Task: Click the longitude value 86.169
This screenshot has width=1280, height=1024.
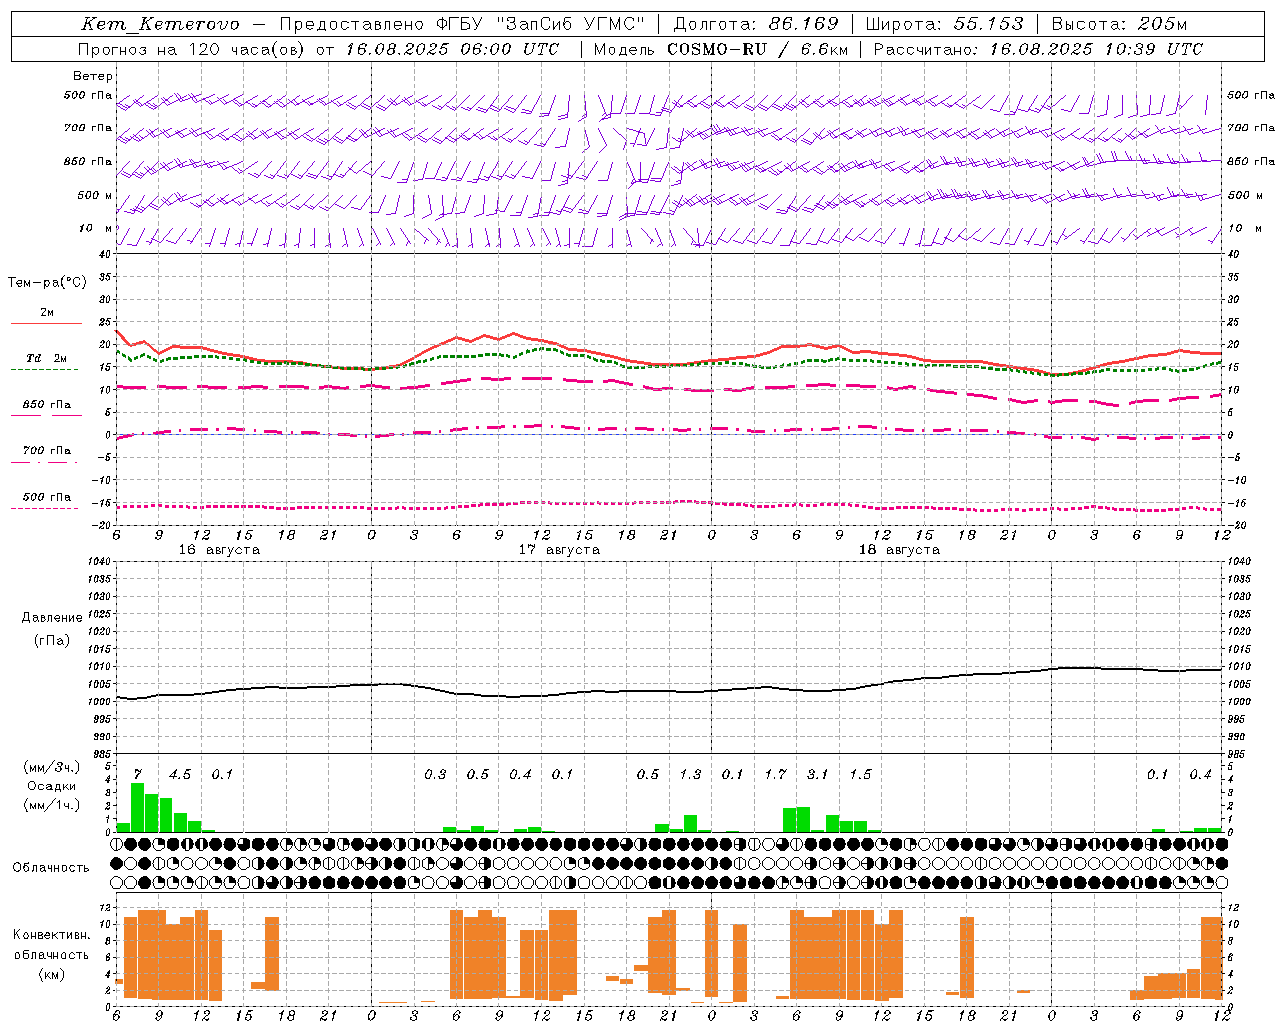Action: [804, 24]
